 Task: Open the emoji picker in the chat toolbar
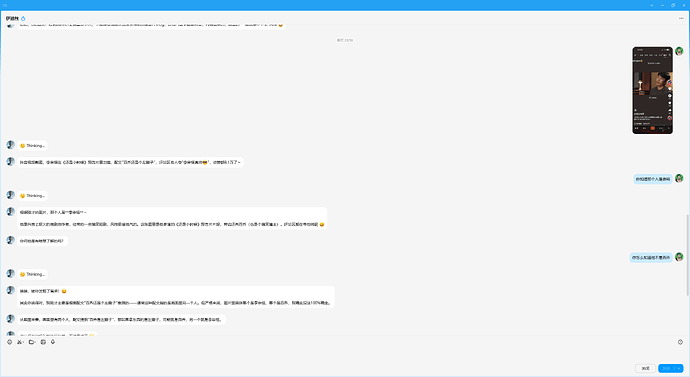click(x=10, y=342)
